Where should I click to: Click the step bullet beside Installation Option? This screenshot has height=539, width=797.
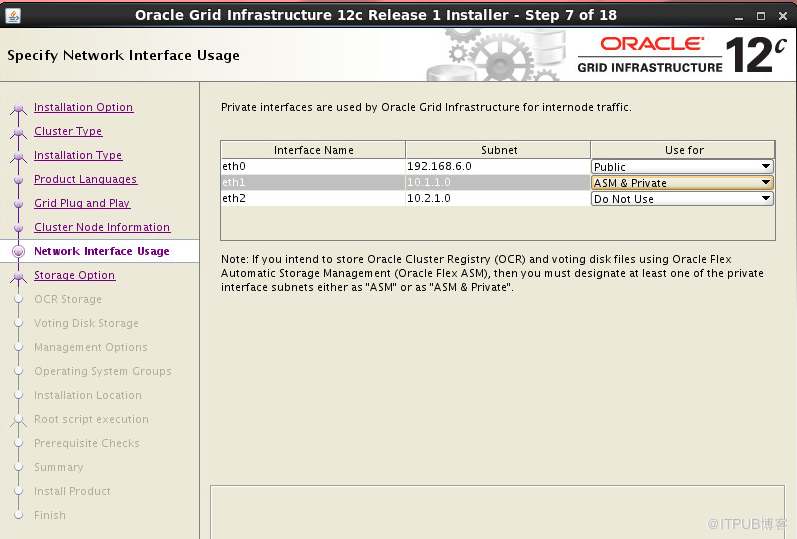[19, 108]
